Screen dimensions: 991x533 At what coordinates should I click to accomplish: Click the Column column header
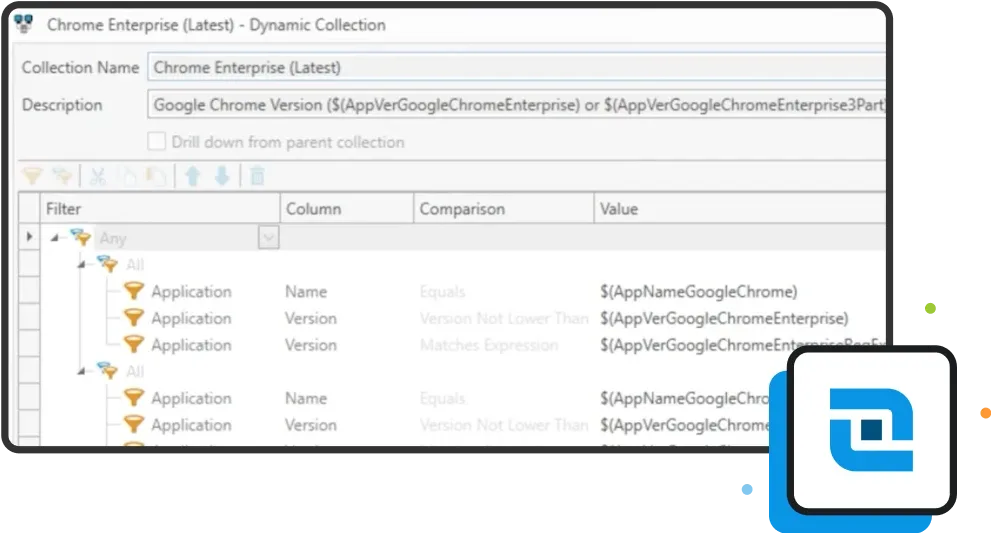[346, 209]
